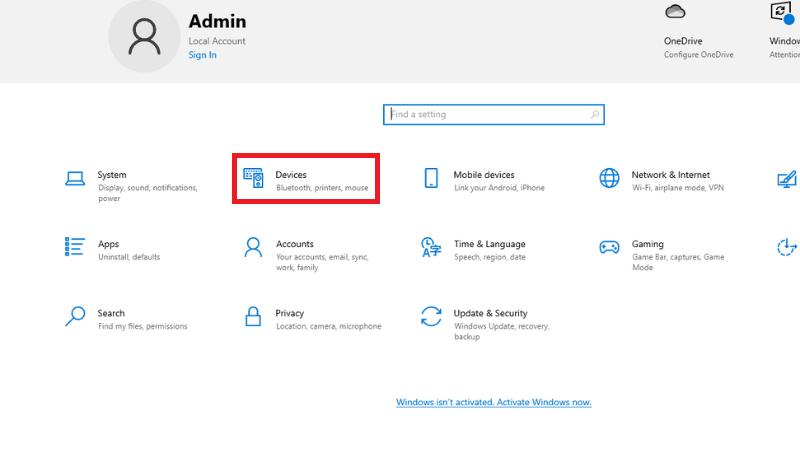800x450 pixels.
Task: Open Network & Internet globe icon
Action: (x=609, y=178)
